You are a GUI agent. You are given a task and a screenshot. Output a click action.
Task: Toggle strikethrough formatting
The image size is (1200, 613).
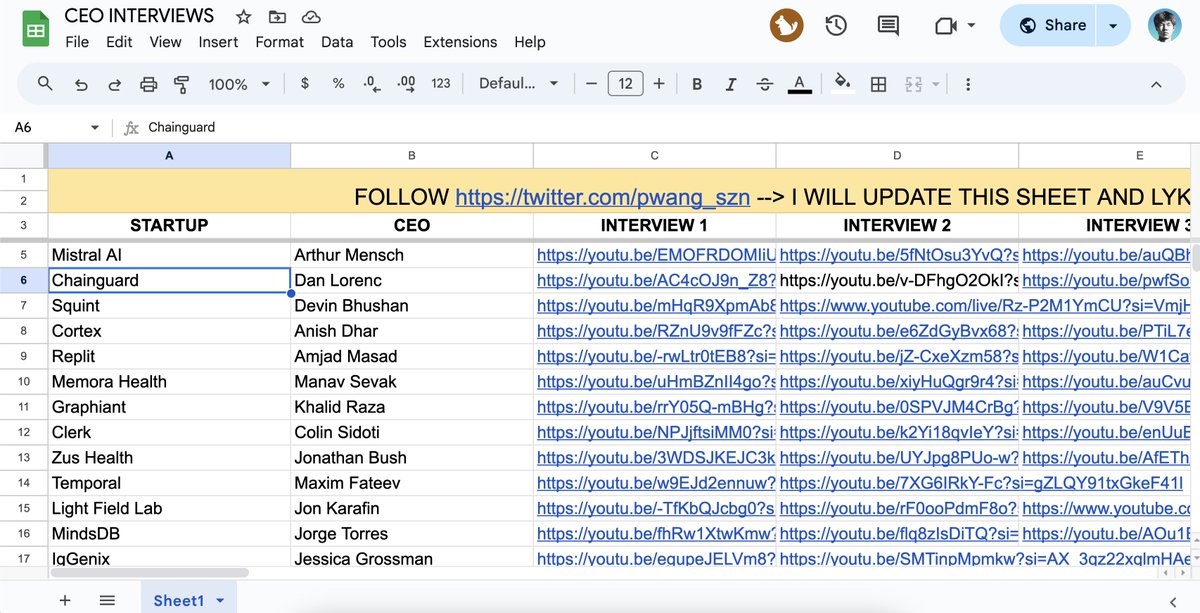(765, 84)
